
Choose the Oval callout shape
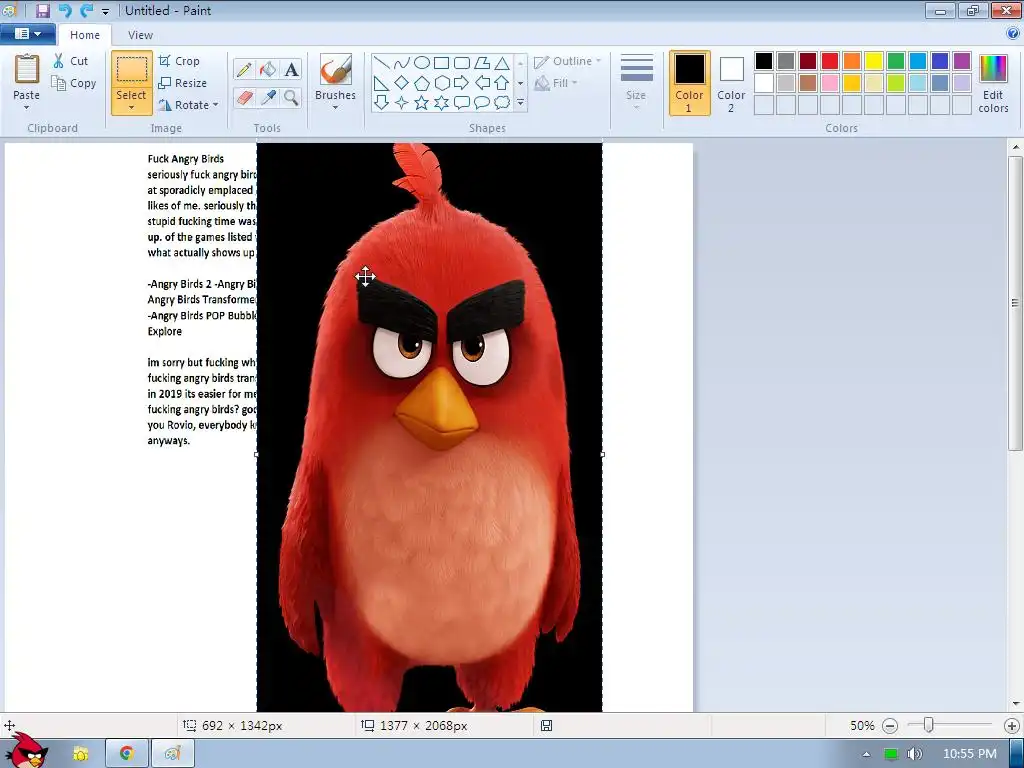(x=482, y=103)
